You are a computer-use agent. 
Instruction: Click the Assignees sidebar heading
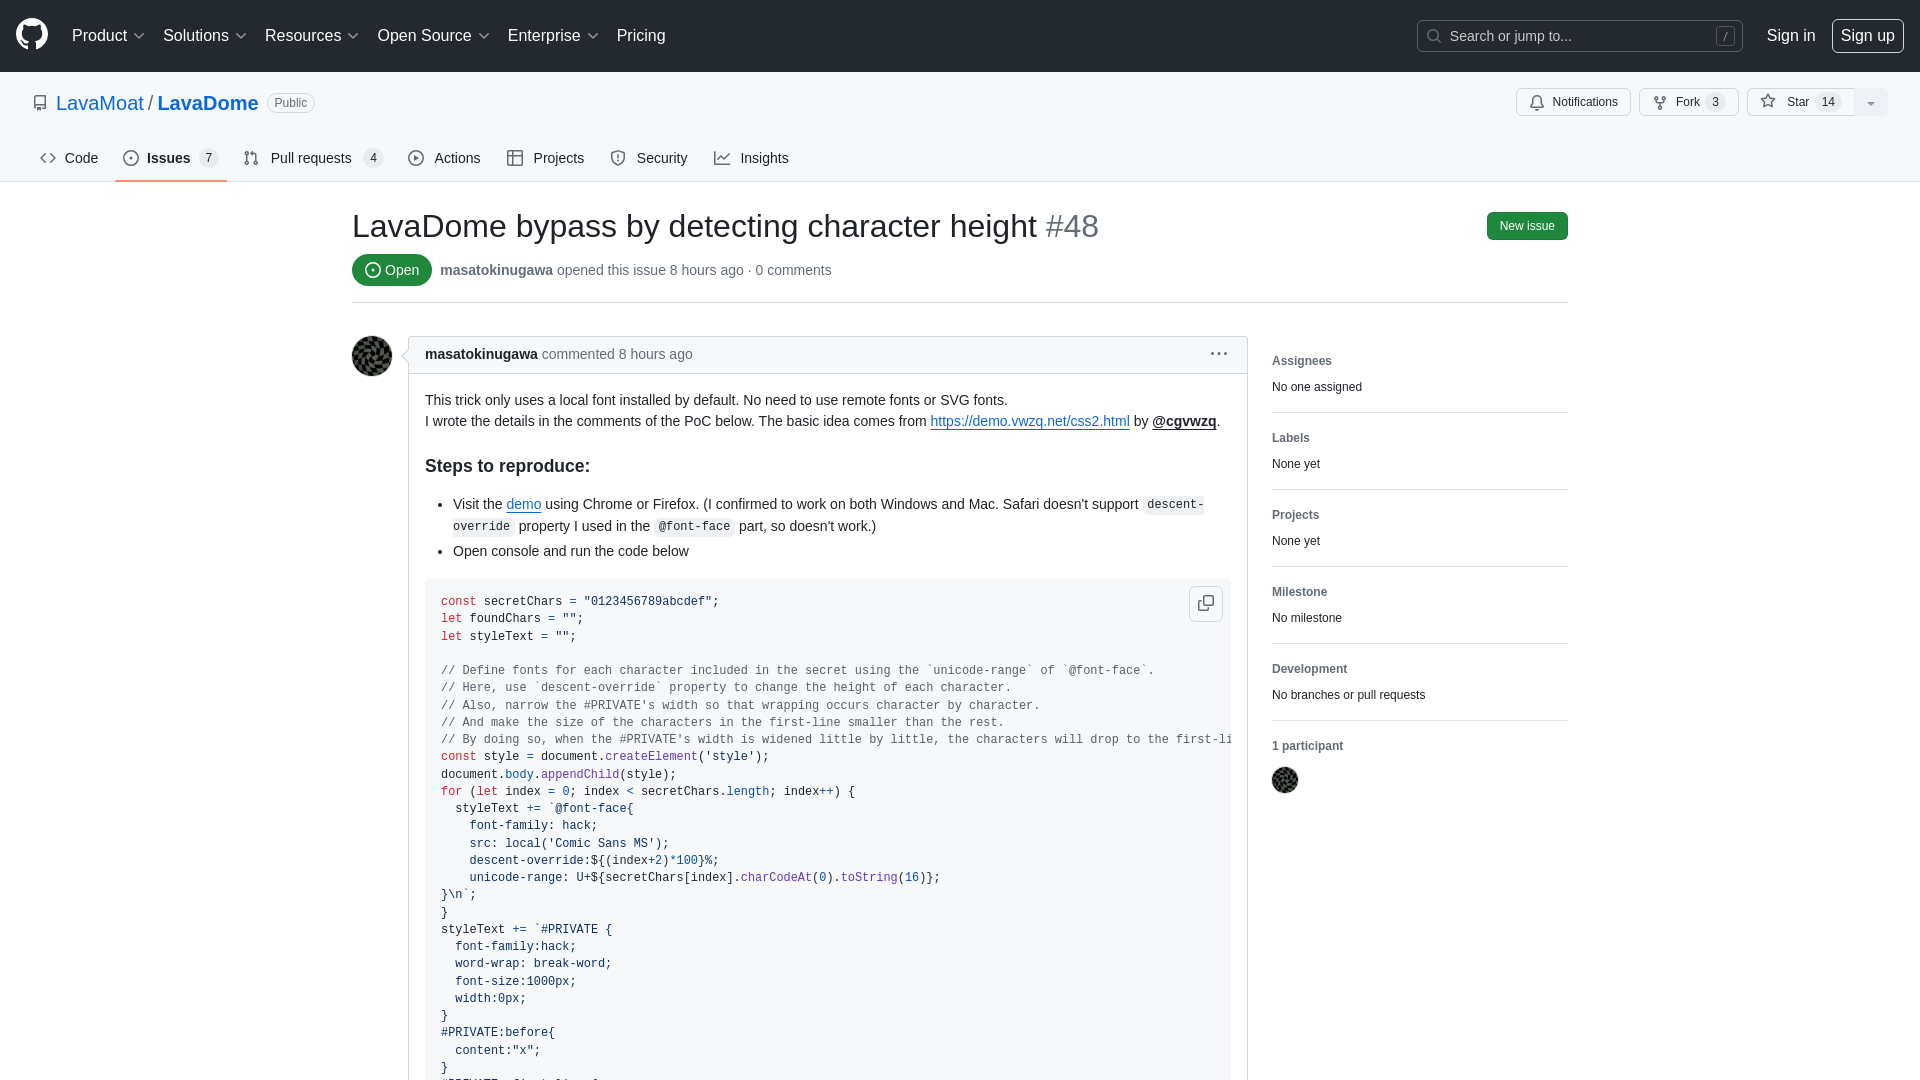pyautogui.click(x=1301, y=361)
